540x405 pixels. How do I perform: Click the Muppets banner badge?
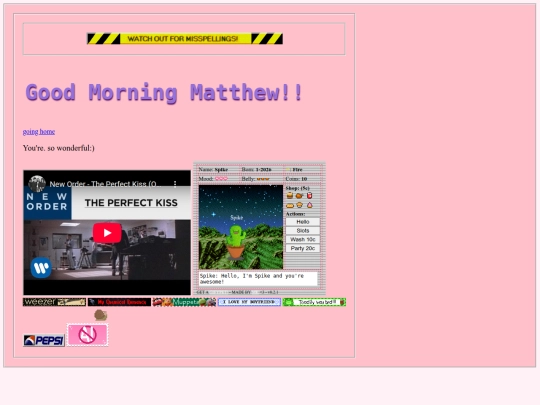[184, 302]
